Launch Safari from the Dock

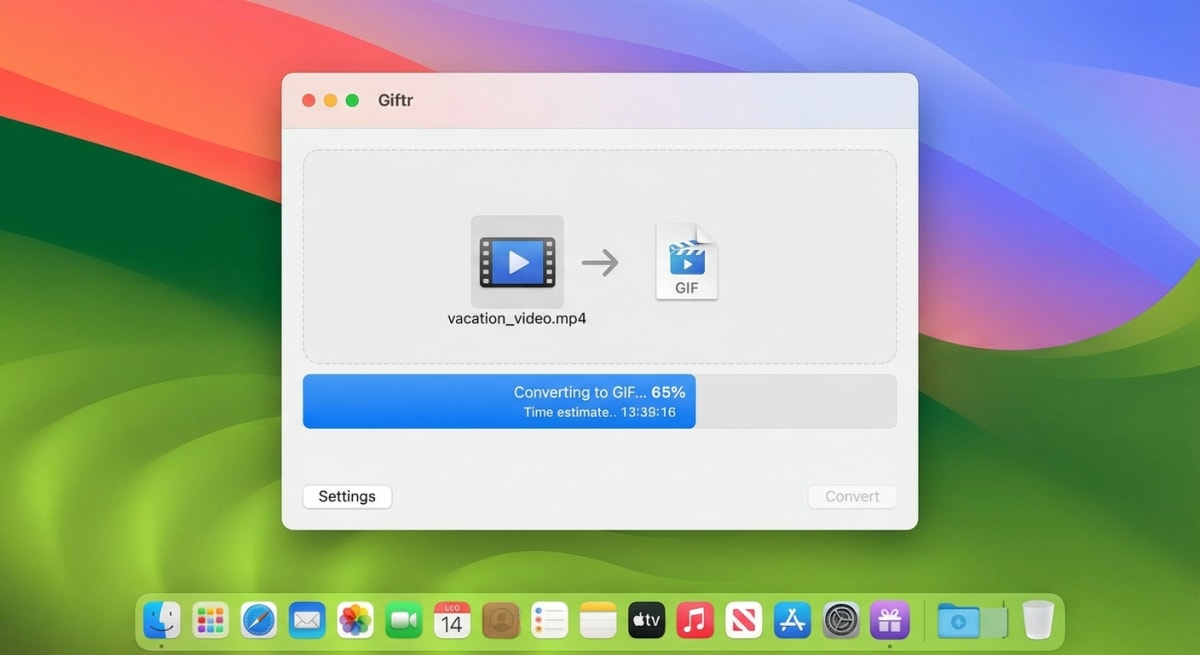point(258,620)
